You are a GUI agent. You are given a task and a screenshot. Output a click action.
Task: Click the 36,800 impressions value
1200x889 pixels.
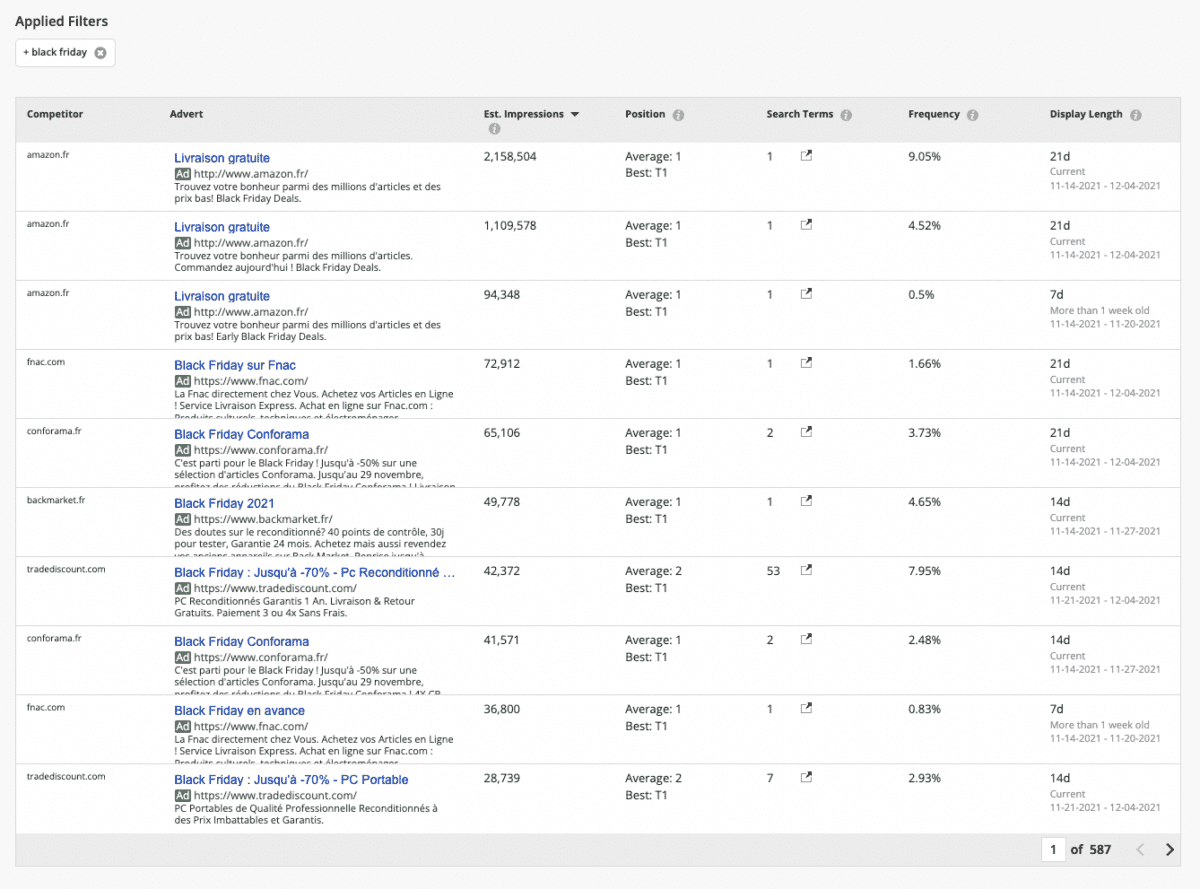point(502,709)
